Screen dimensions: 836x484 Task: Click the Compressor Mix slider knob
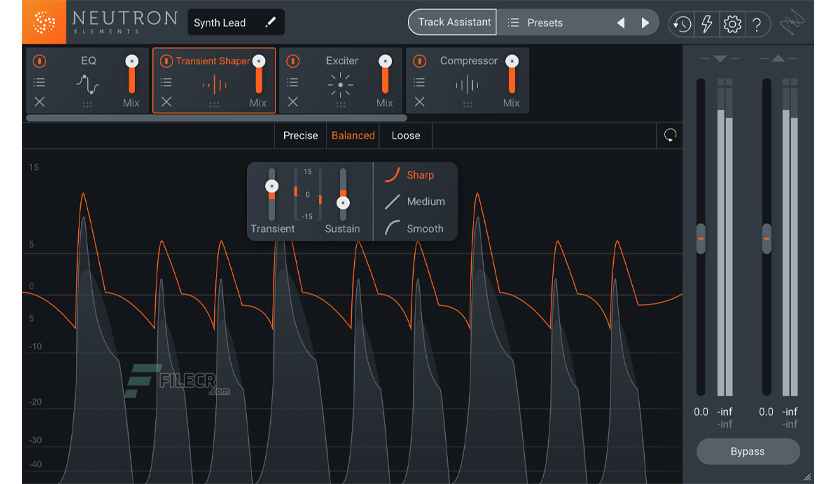coord(512,61)
